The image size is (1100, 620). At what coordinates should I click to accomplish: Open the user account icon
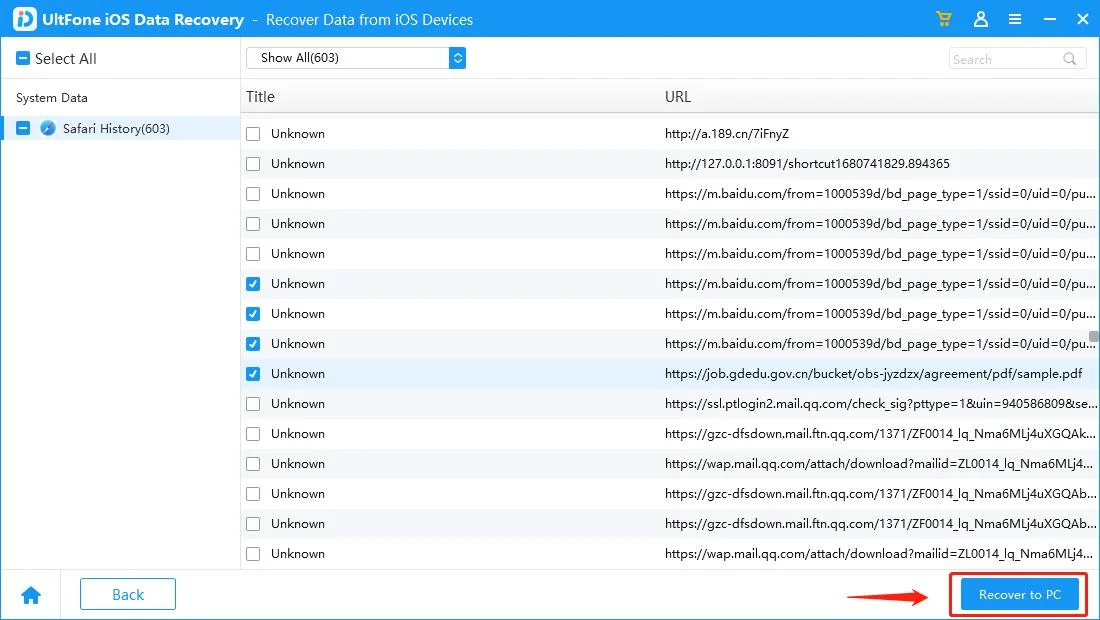click(981, 19)
